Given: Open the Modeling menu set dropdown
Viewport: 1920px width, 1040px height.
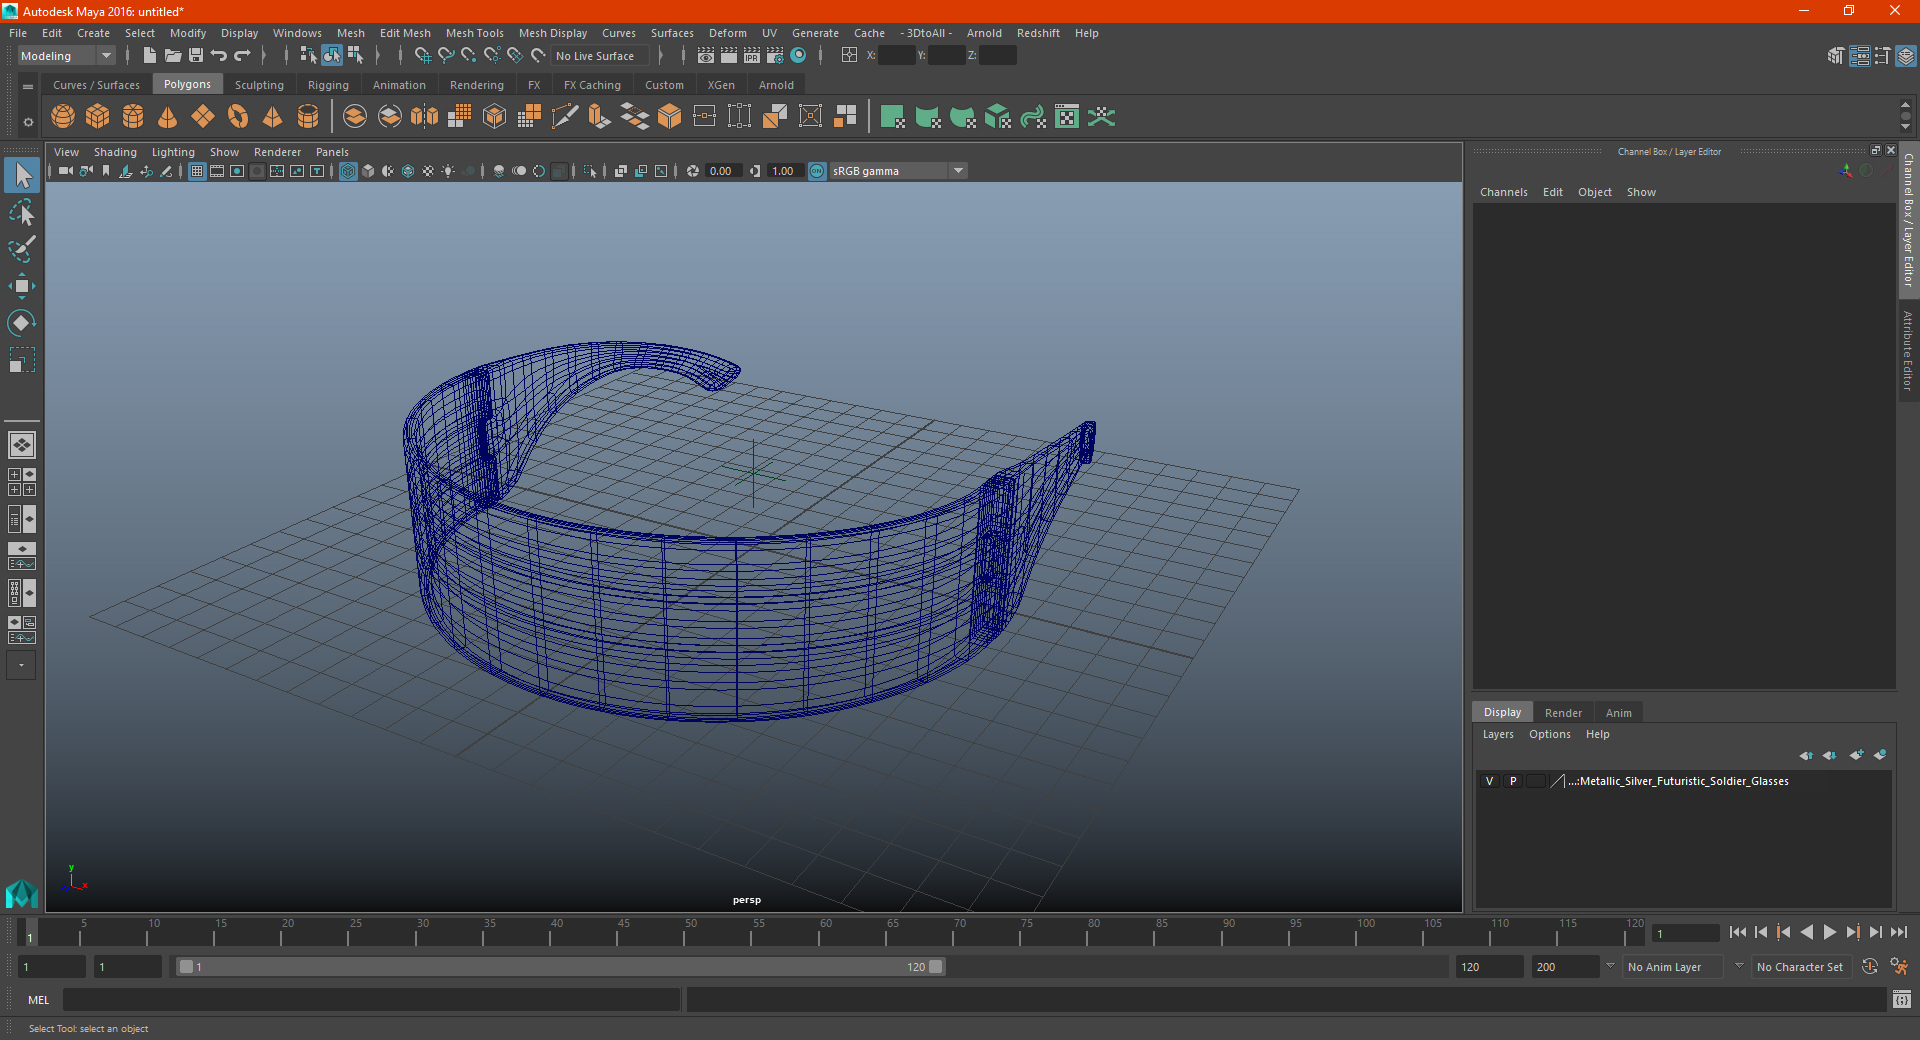Looking at the screenshot, I should pyautogui.click(x=66, y=56).
